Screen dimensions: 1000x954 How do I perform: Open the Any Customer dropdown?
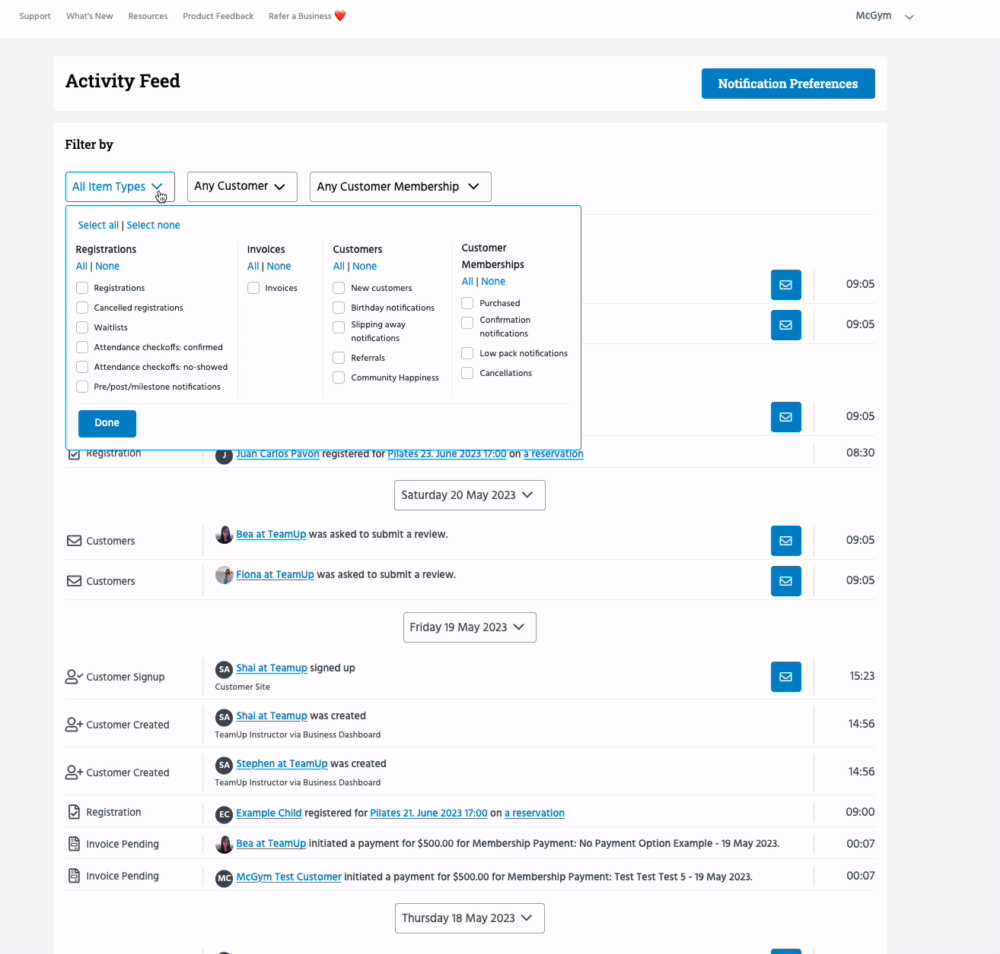coord(242,187)
